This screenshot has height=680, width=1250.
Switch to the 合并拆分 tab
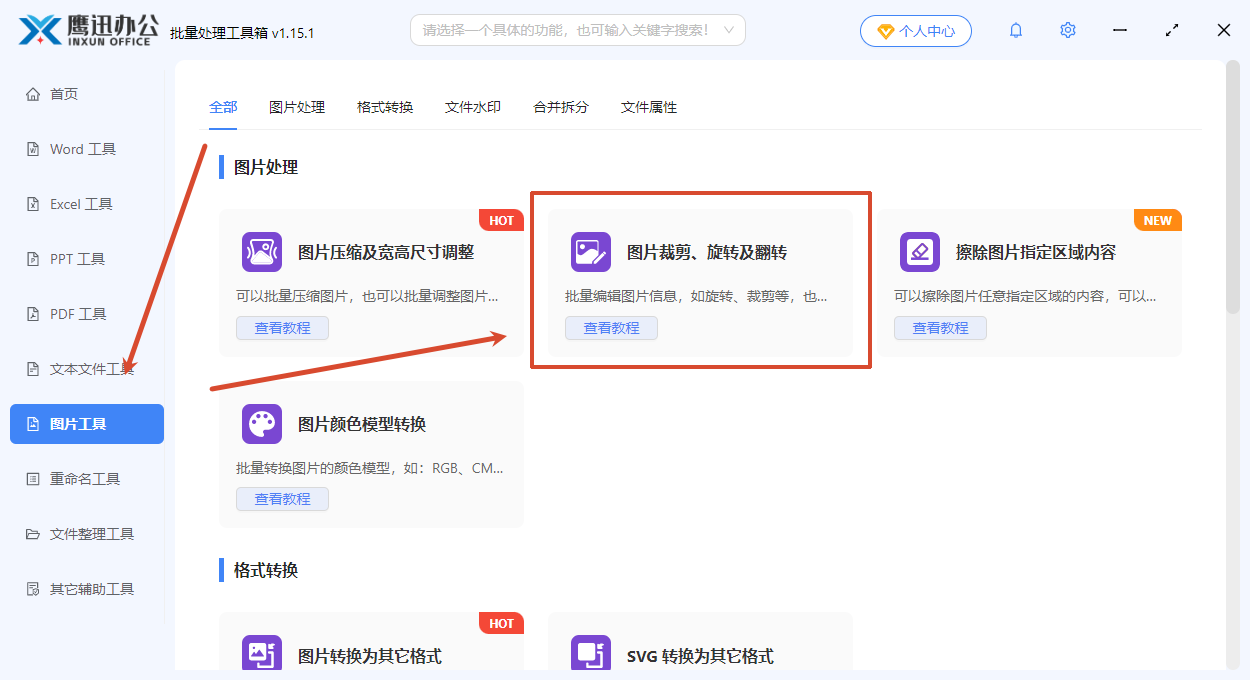[561, 107]
